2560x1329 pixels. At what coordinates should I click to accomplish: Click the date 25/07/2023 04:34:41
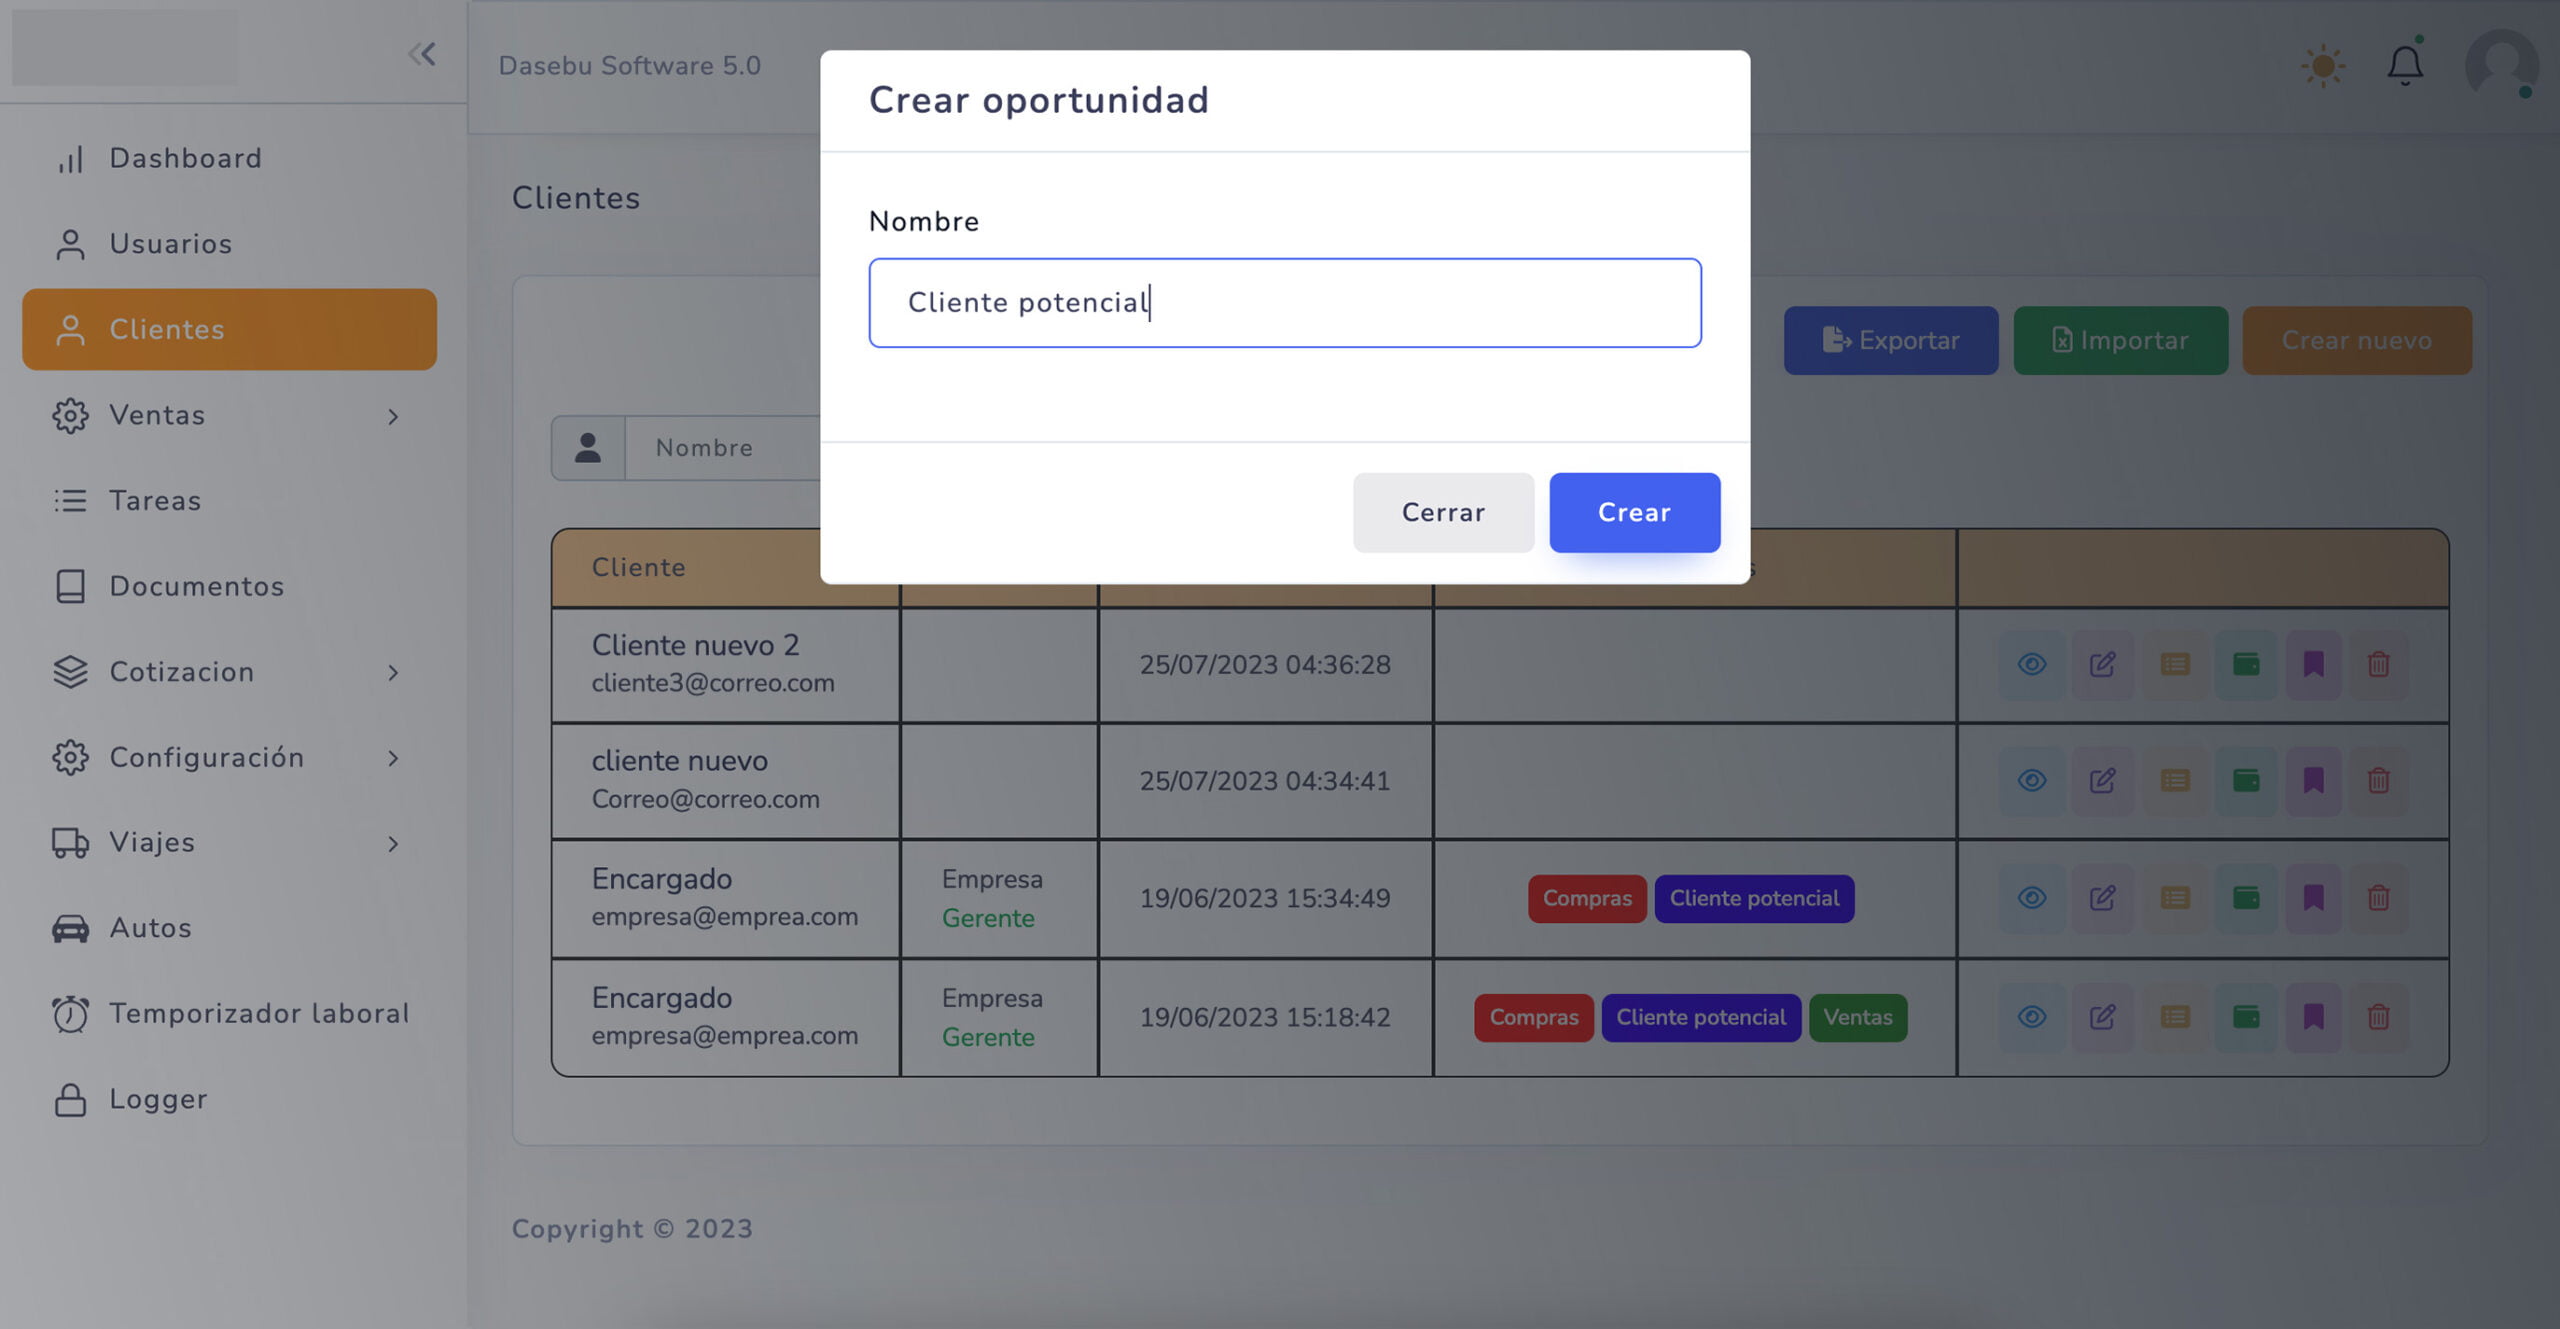pyautogui.click(x=1264, y=780)
